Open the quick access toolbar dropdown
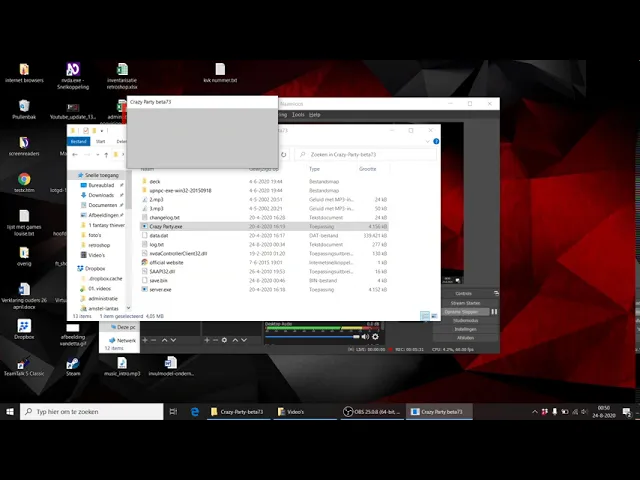Image resolution: width=640 pixels, height=480 pixels. [102, 131]
